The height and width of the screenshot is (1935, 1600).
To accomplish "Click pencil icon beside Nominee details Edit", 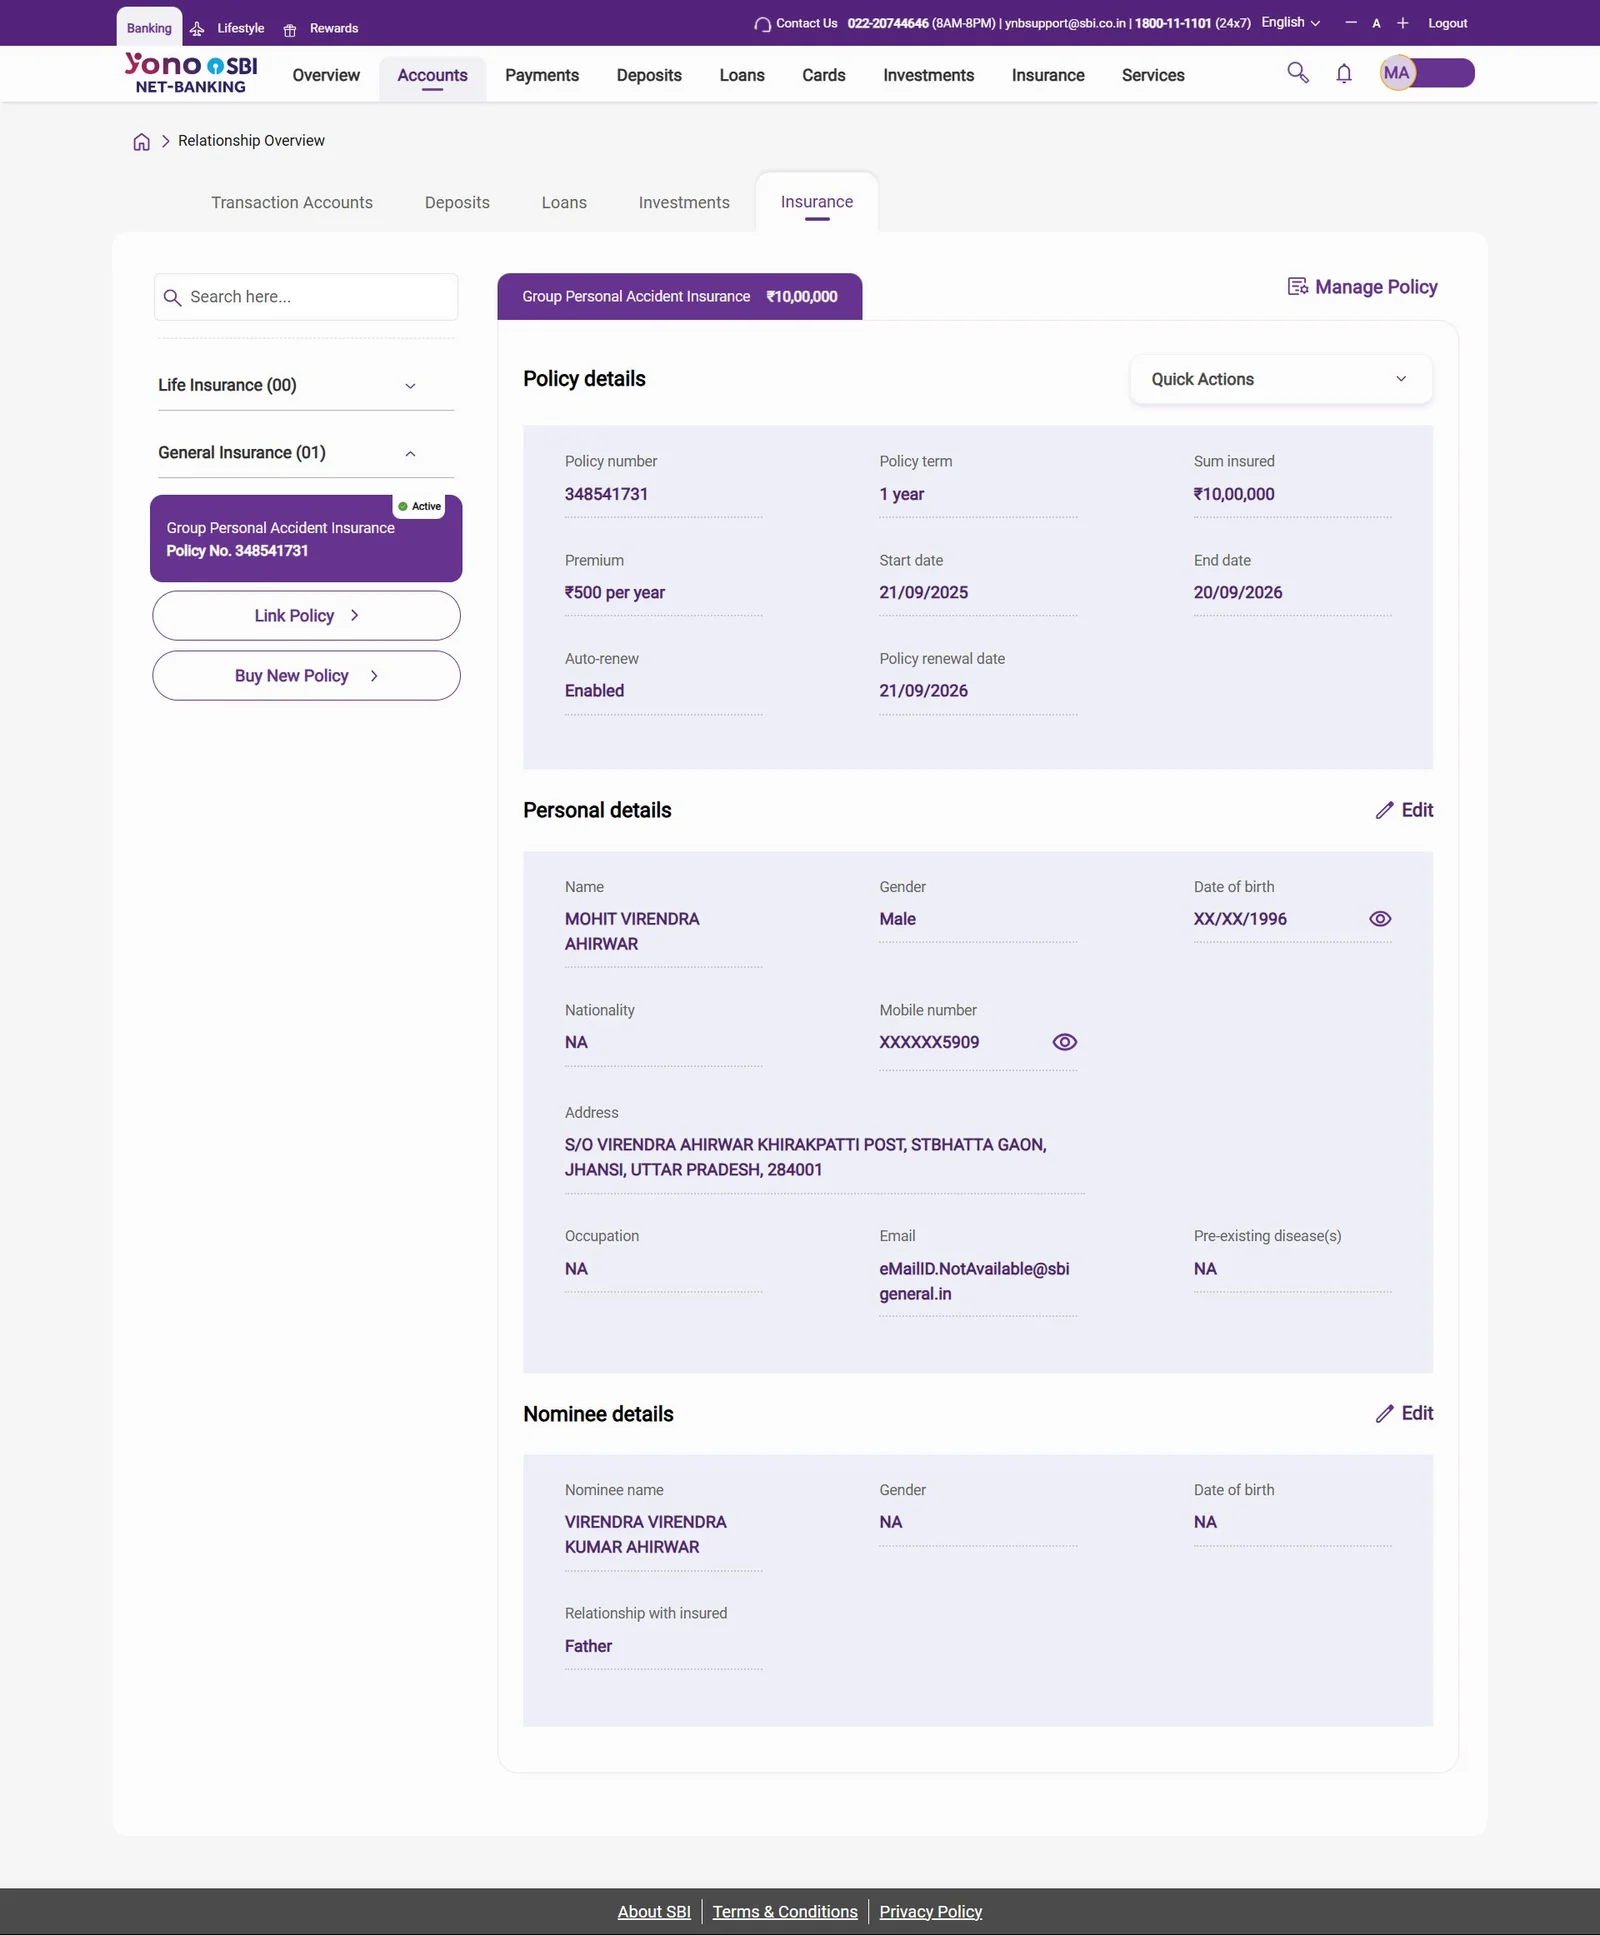I will click(x=1384, y=1413).
